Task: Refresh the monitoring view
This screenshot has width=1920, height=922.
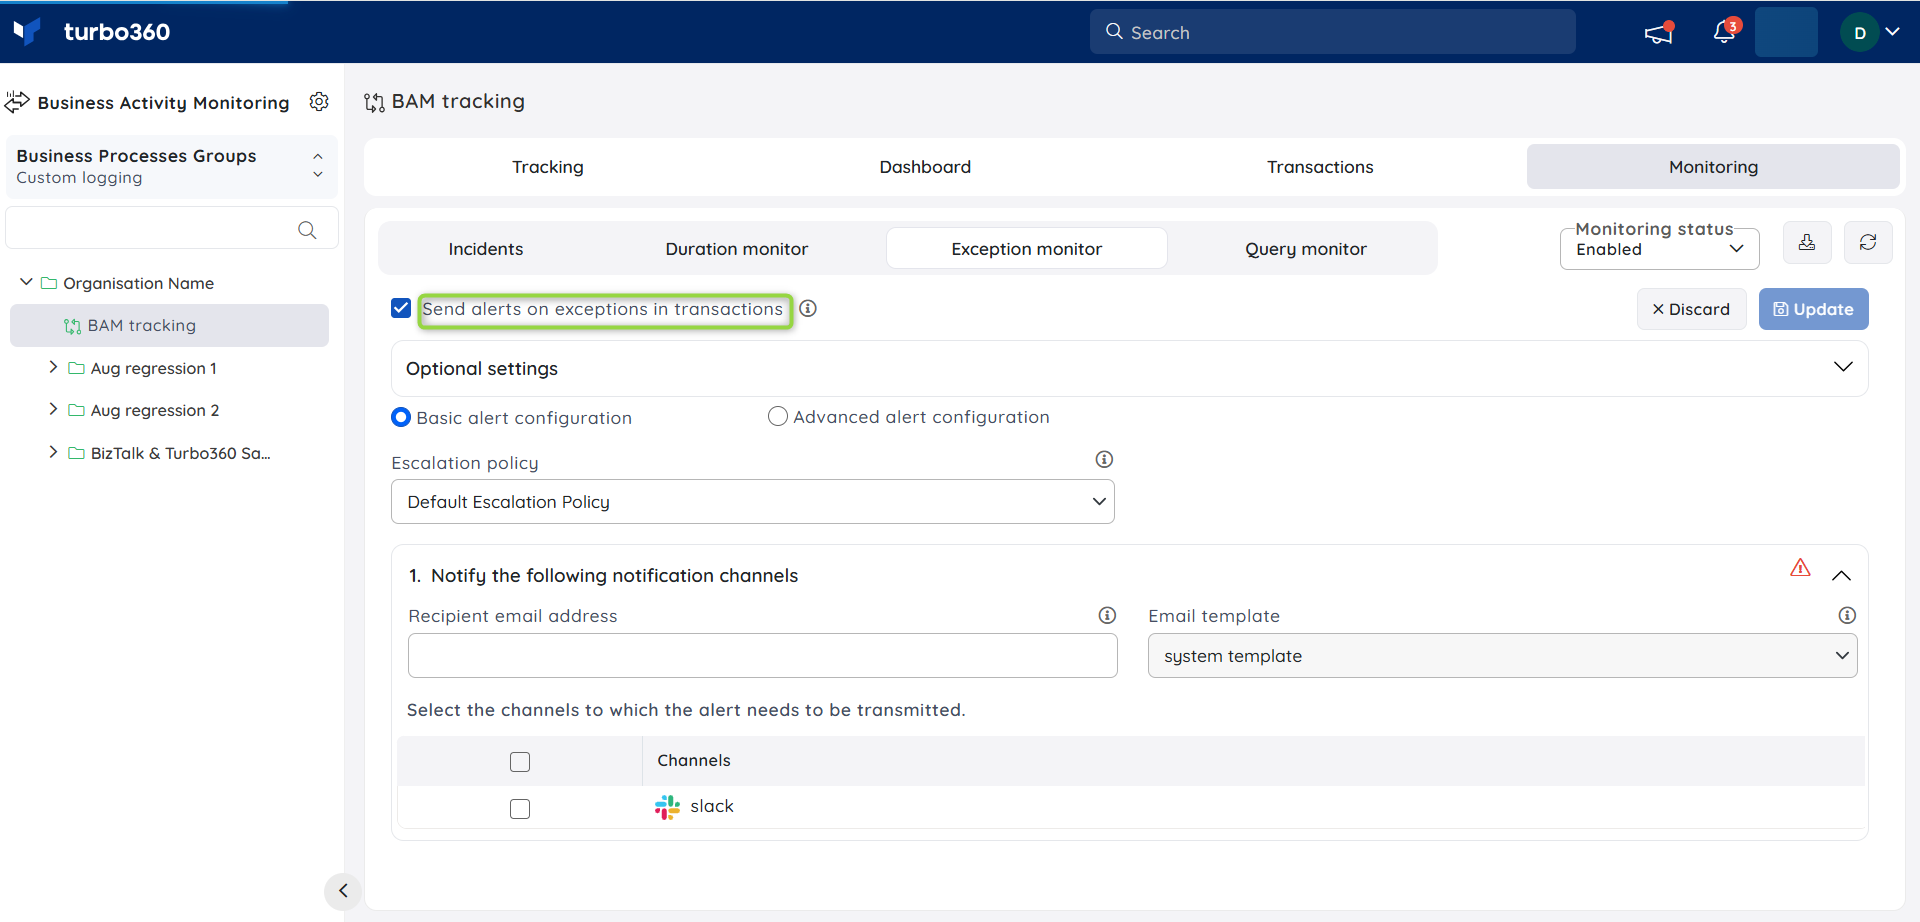Action: (x=1867, y=243)
